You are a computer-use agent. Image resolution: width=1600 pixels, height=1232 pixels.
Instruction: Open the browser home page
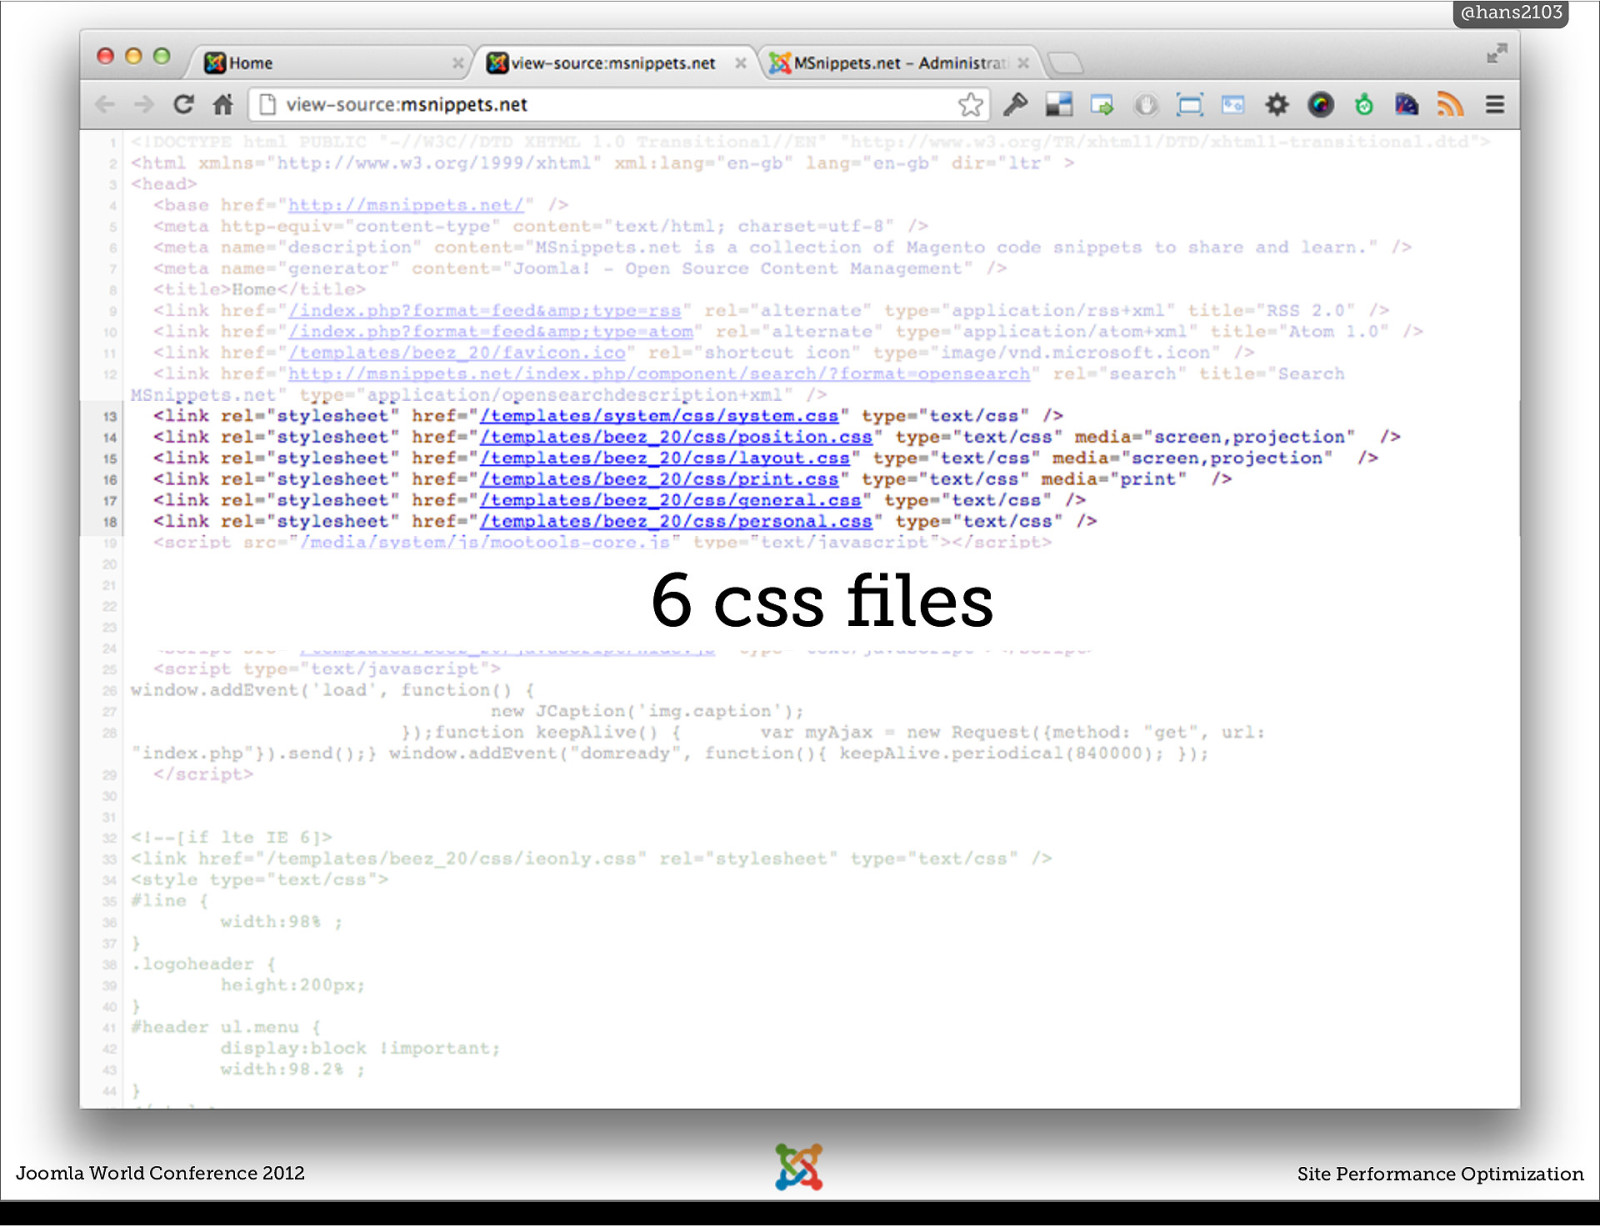[223, 104]
